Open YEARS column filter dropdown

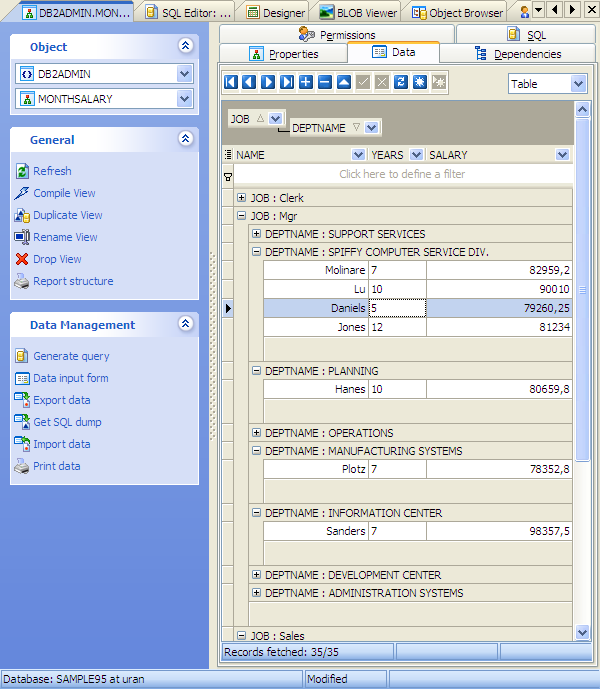click(416, 155)
